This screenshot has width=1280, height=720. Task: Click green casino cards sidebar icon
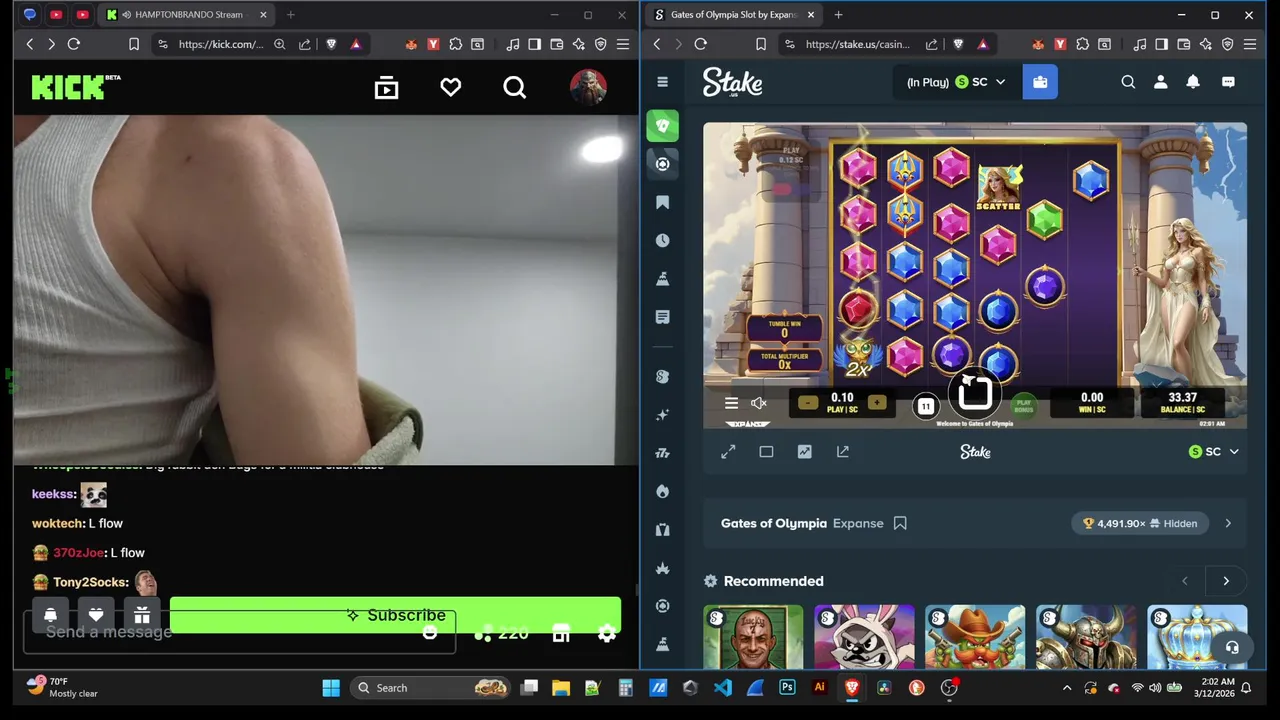coord(662,126)
